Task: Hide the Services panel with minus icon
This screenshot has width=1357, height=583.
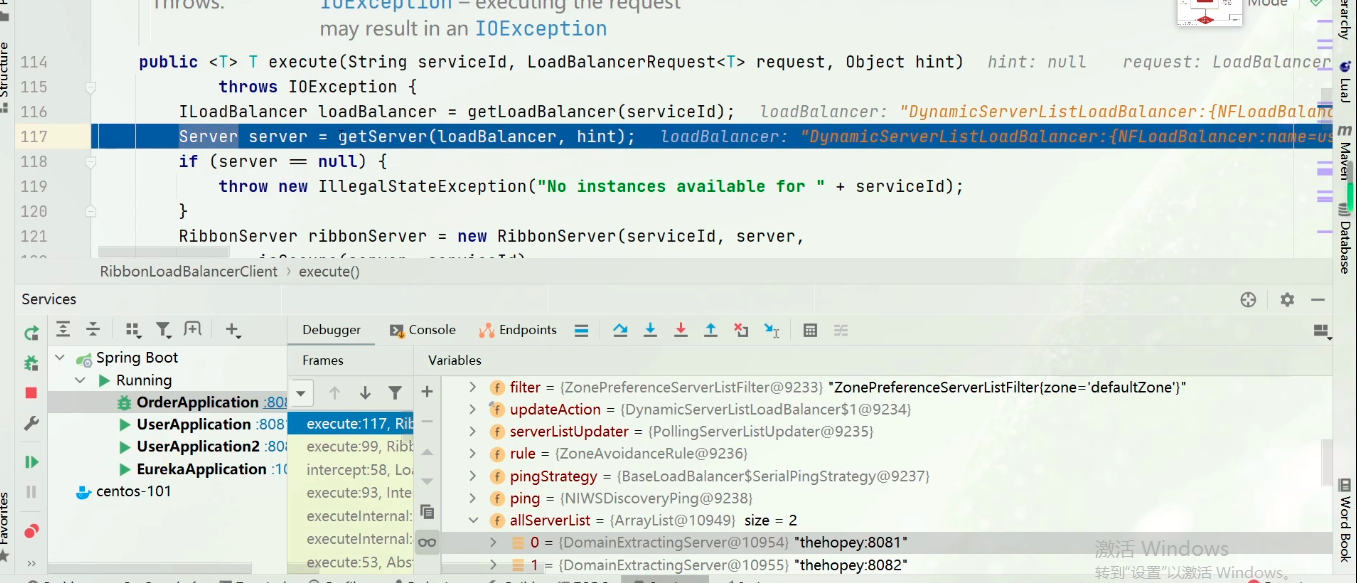Action: tap(1318, 299)
